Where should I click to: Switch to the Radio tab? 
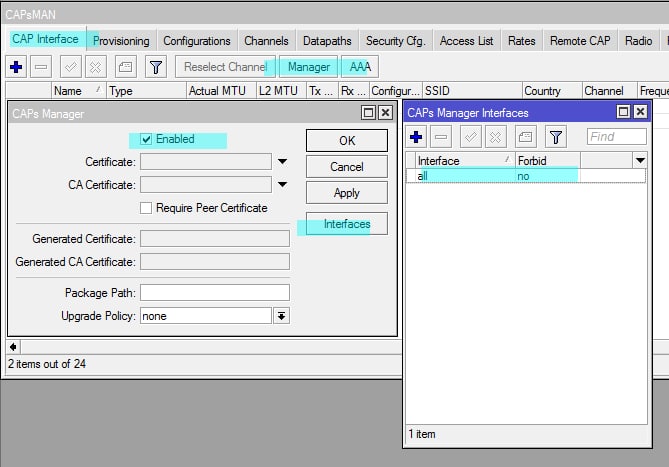(638, 41)
